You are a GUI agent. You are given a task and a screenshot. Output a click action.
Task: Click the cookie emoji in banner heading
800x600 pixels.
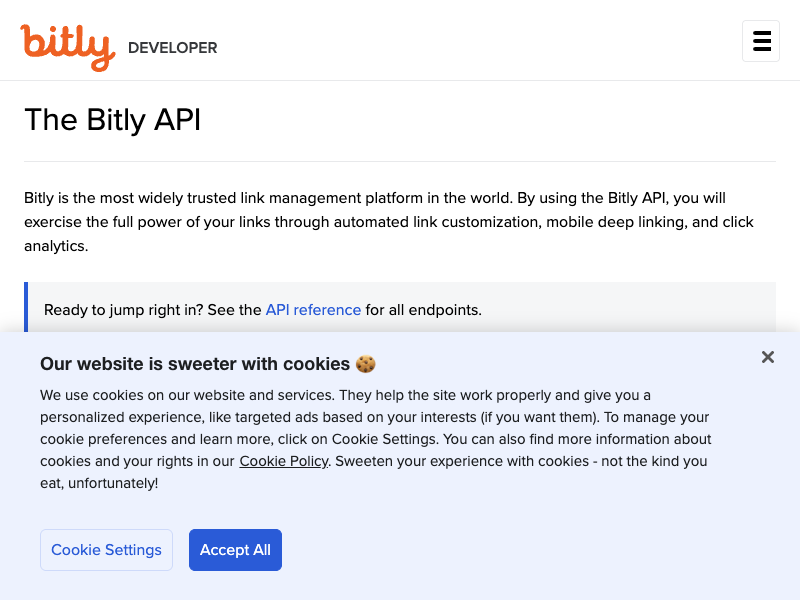click(365, 364)
